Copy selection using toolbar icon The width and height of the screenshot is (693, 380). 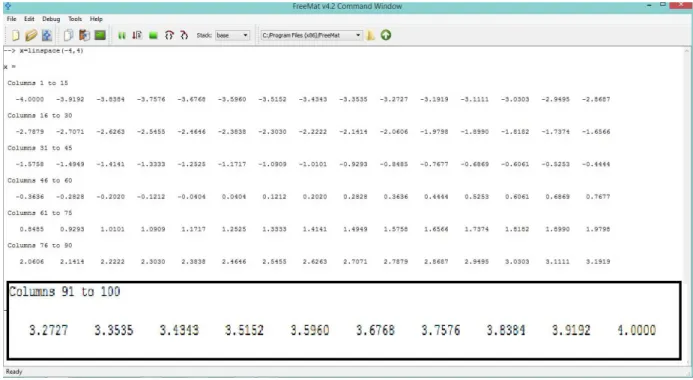[x=69, y=35]
